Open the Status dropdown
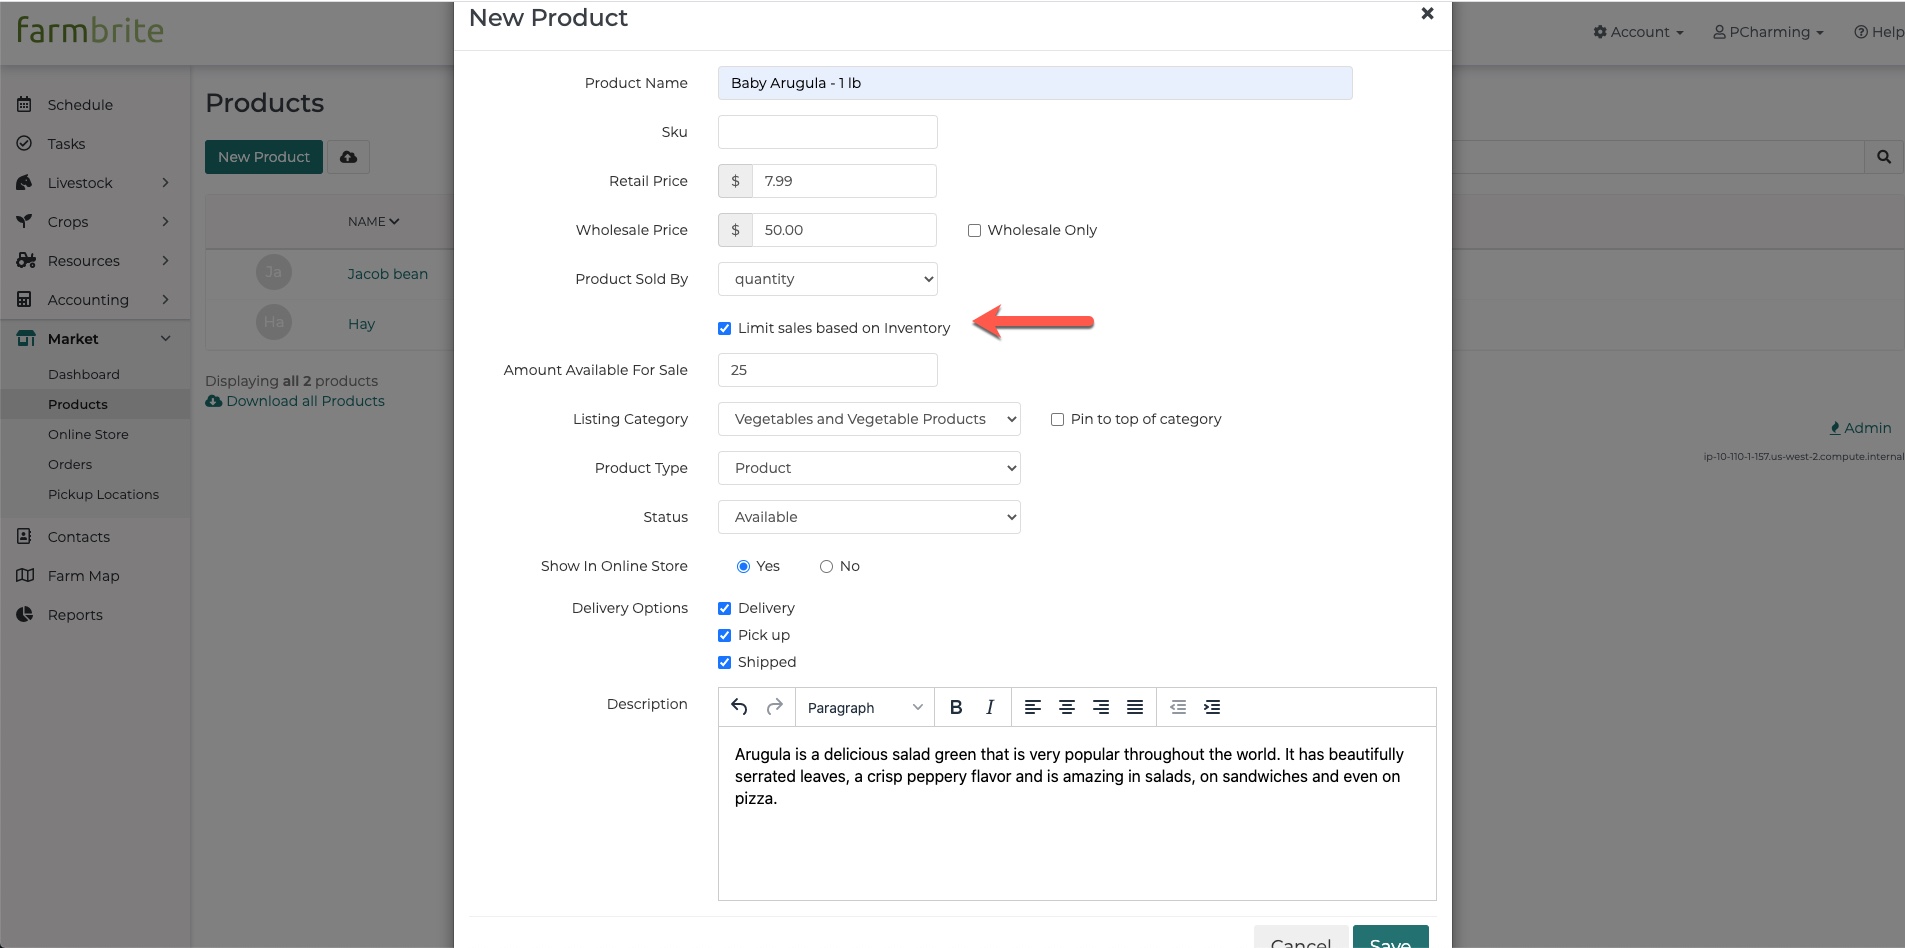 [x=869, y=517]
